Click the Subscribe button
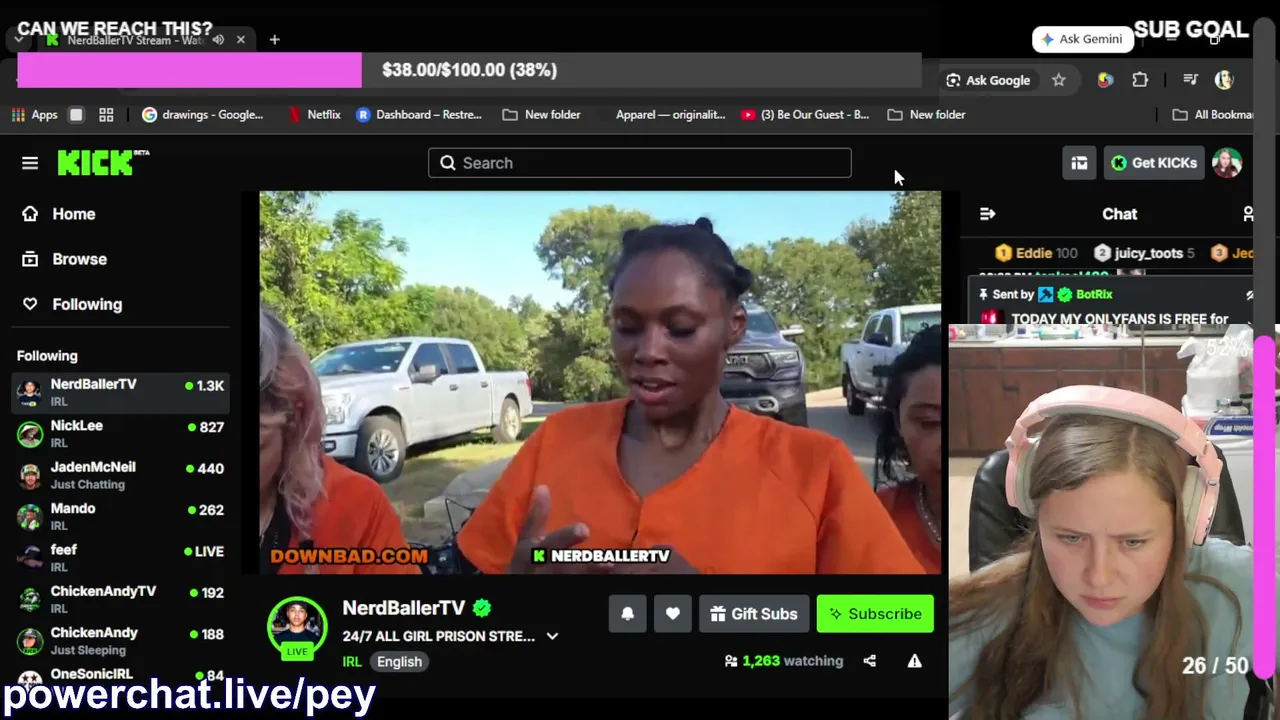Viewport: 1280px width, 720px height. pyautogui.click(x=875, y=614)
